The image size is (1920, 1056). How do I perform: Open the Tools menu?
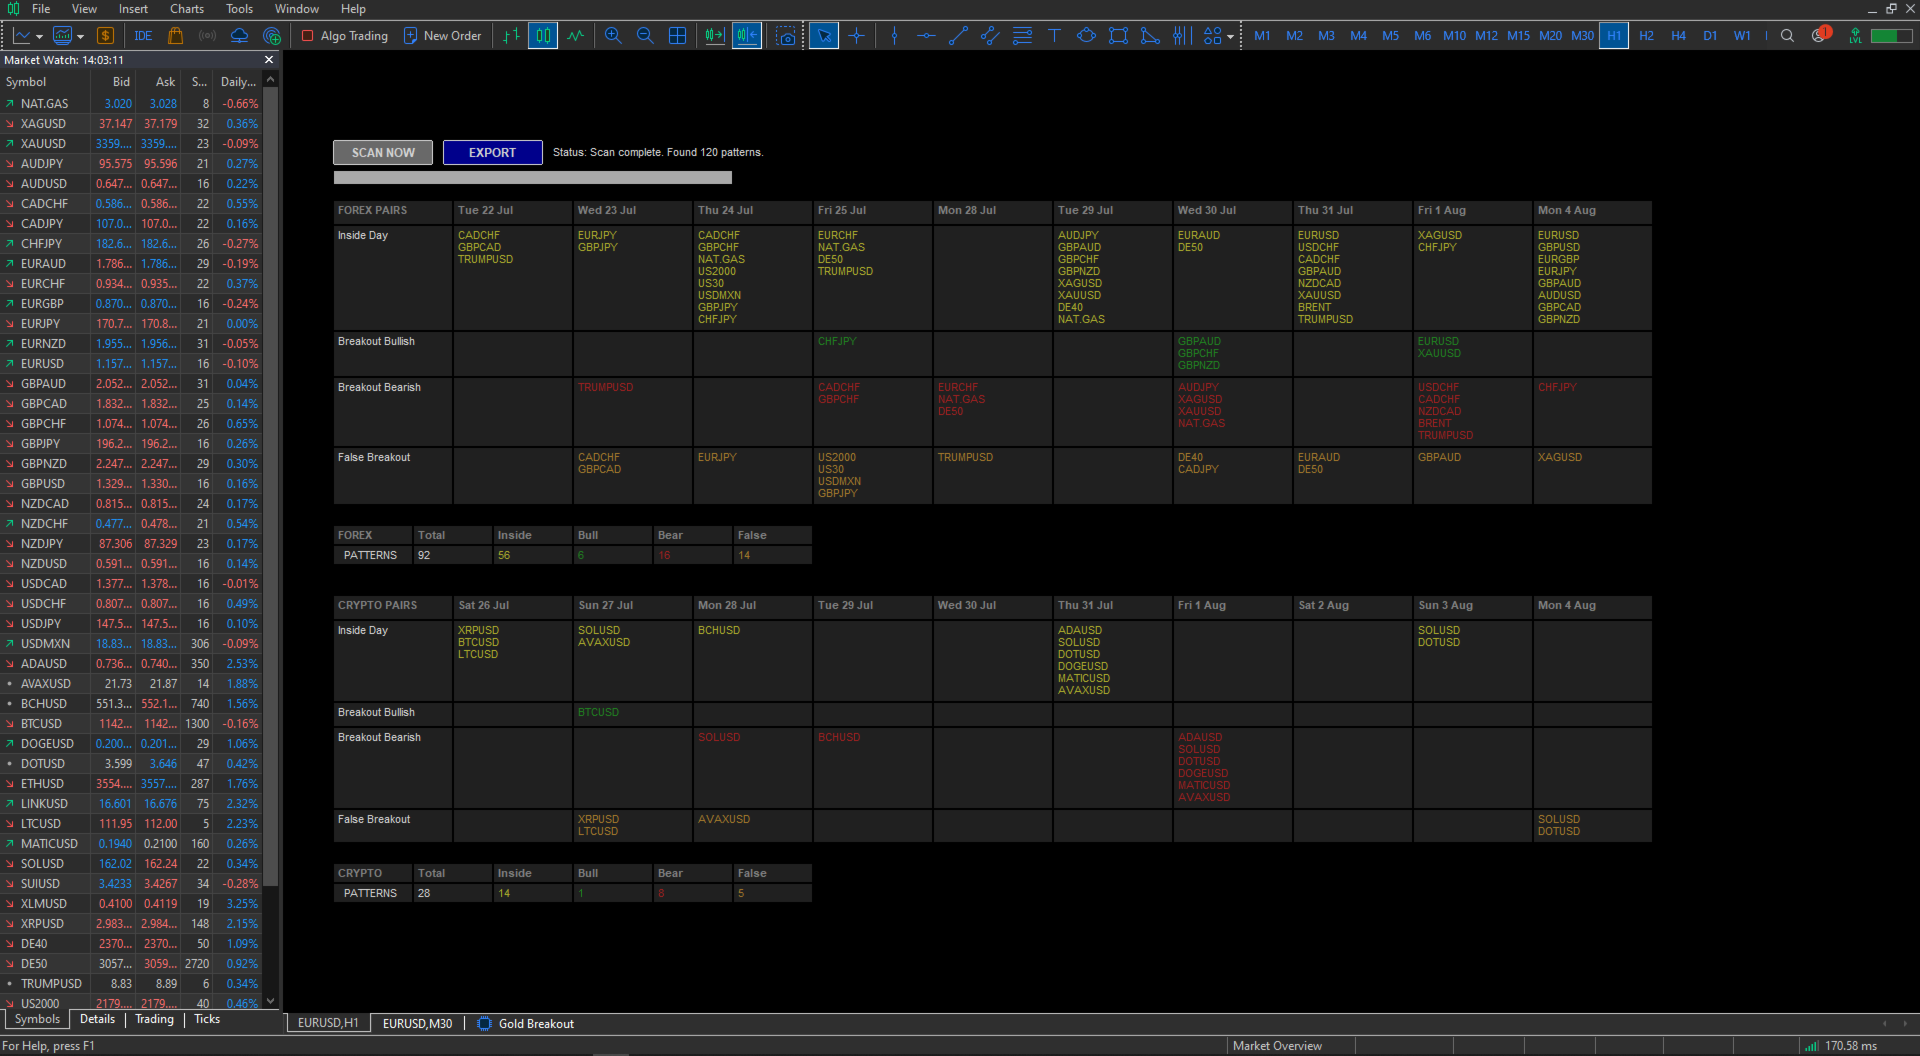pos(240,9)
